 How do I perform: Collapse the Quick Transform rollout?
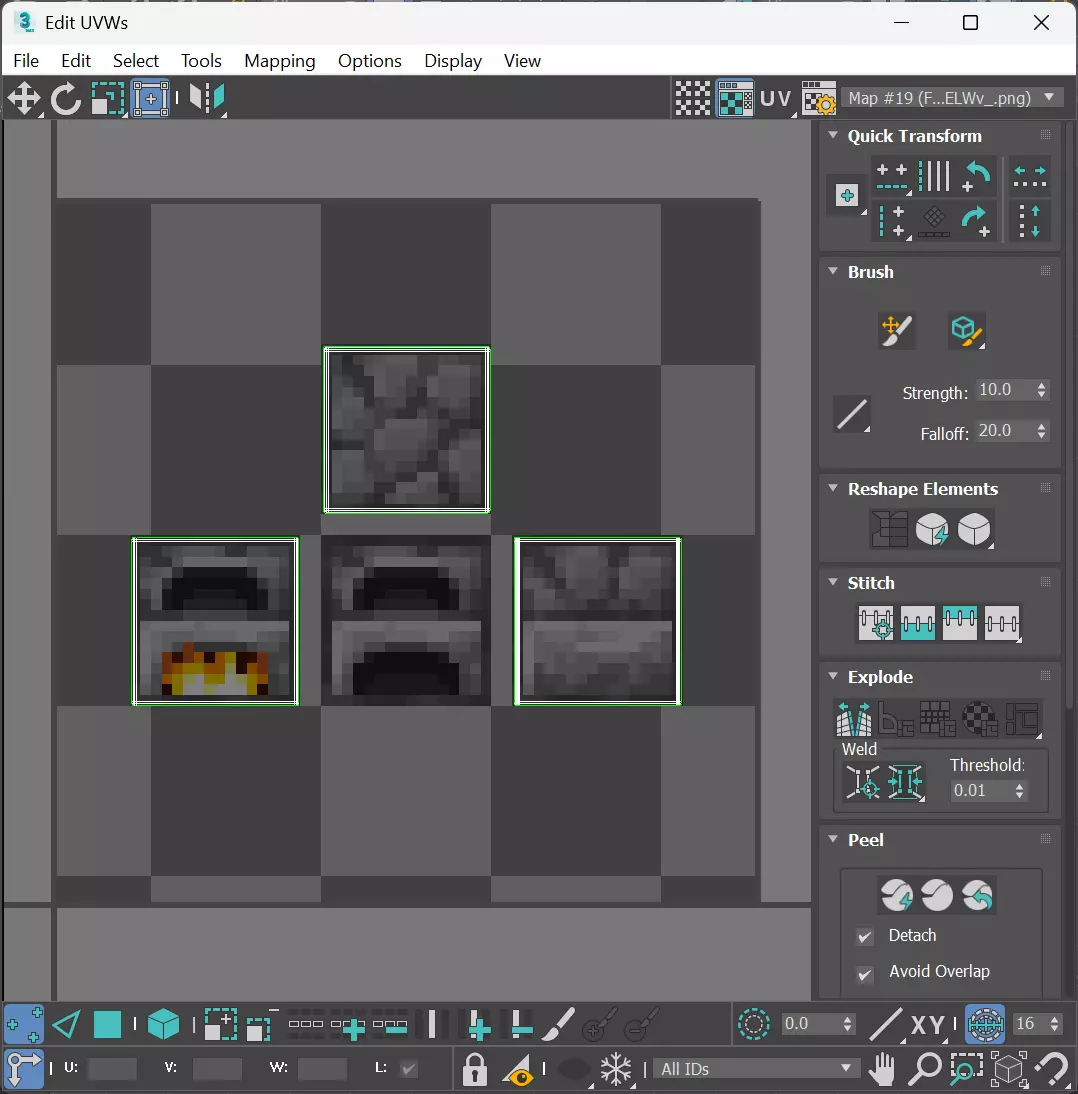(833, 135)
